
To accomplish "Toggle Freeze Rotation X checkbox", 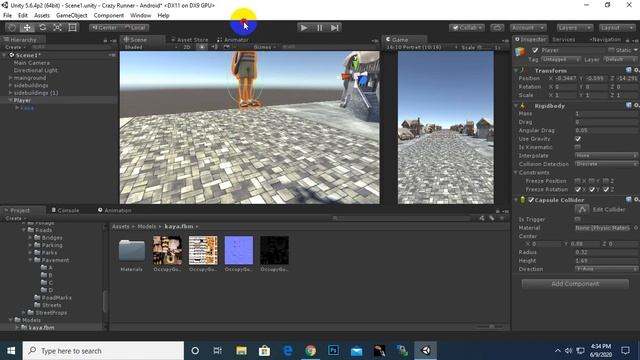I will point(578,189).
